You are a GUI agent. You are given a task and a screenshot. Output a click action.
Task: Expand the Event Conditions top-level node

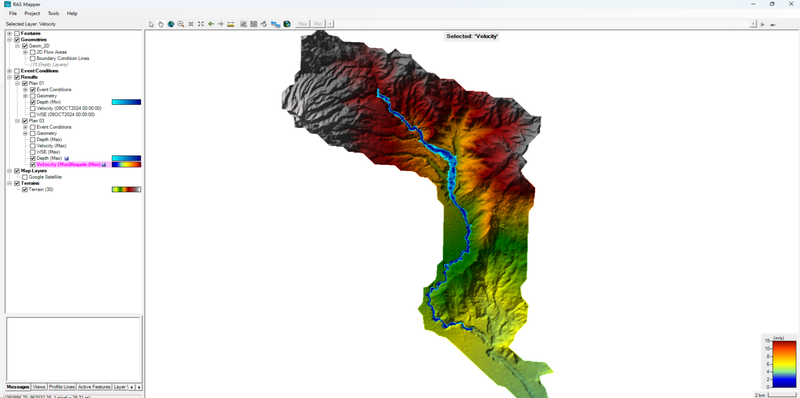pos(9,71)
